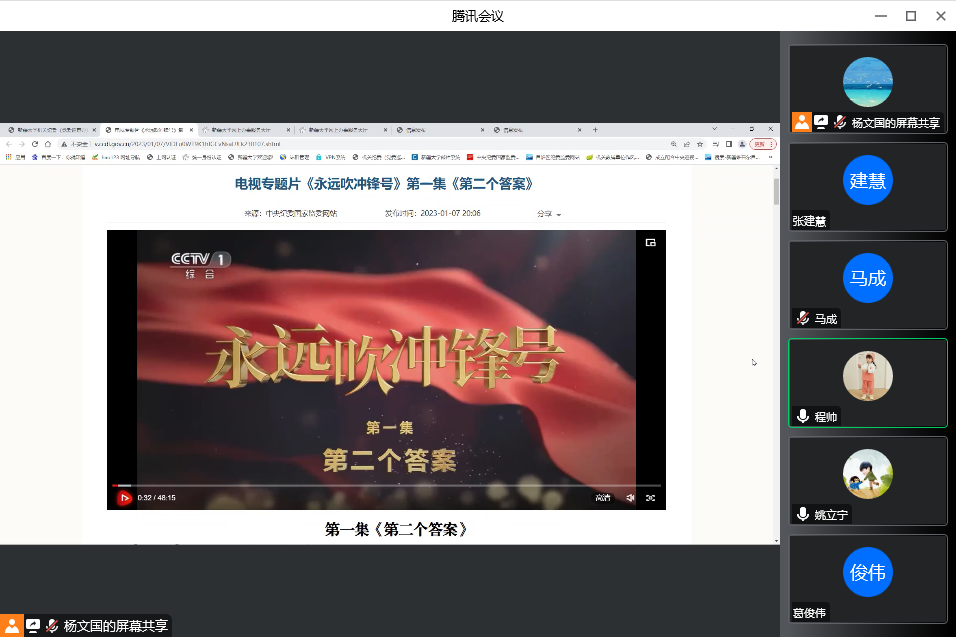This screenshot has height=637, width=956.
Task: Select 窓俊伟's participant avatar
Action: pos(867,572)
